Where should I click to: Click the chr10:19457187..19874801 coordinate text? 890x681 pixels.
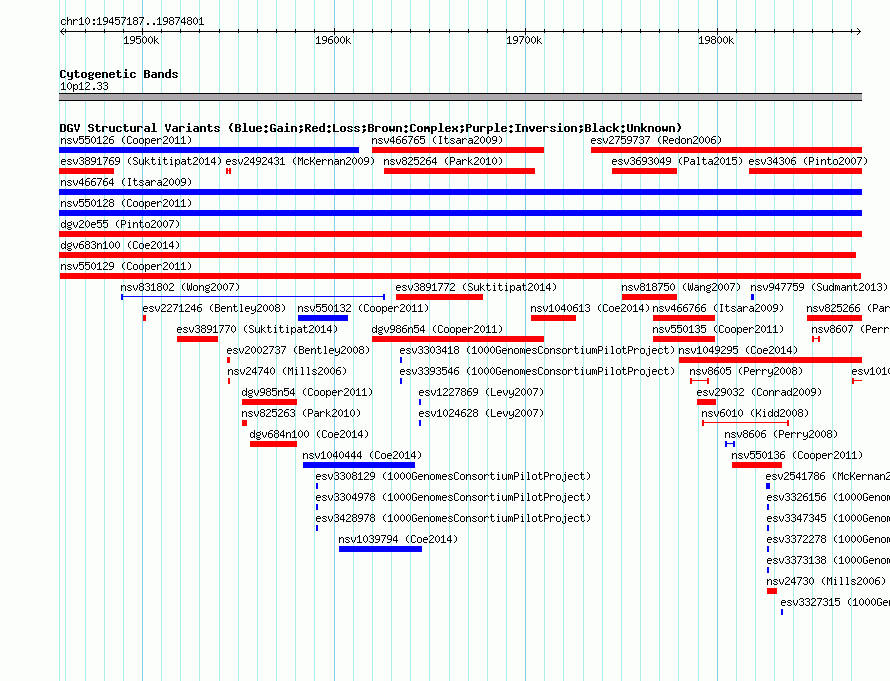pyautogui.click(x=132, y=21)
